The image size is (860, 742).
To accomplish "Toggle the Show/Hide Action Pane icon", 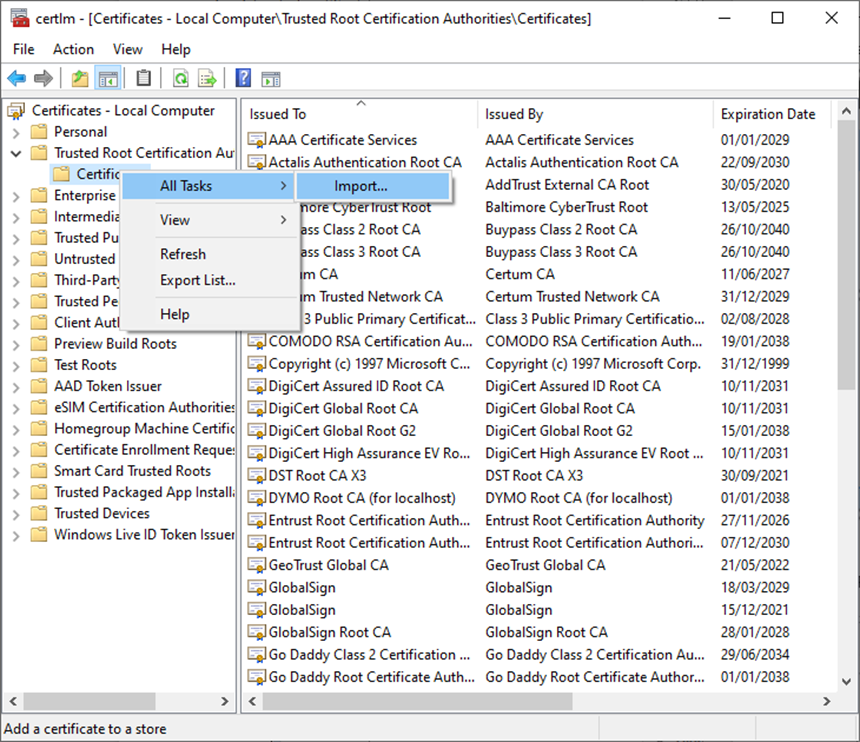I will [x=271, y=79].
